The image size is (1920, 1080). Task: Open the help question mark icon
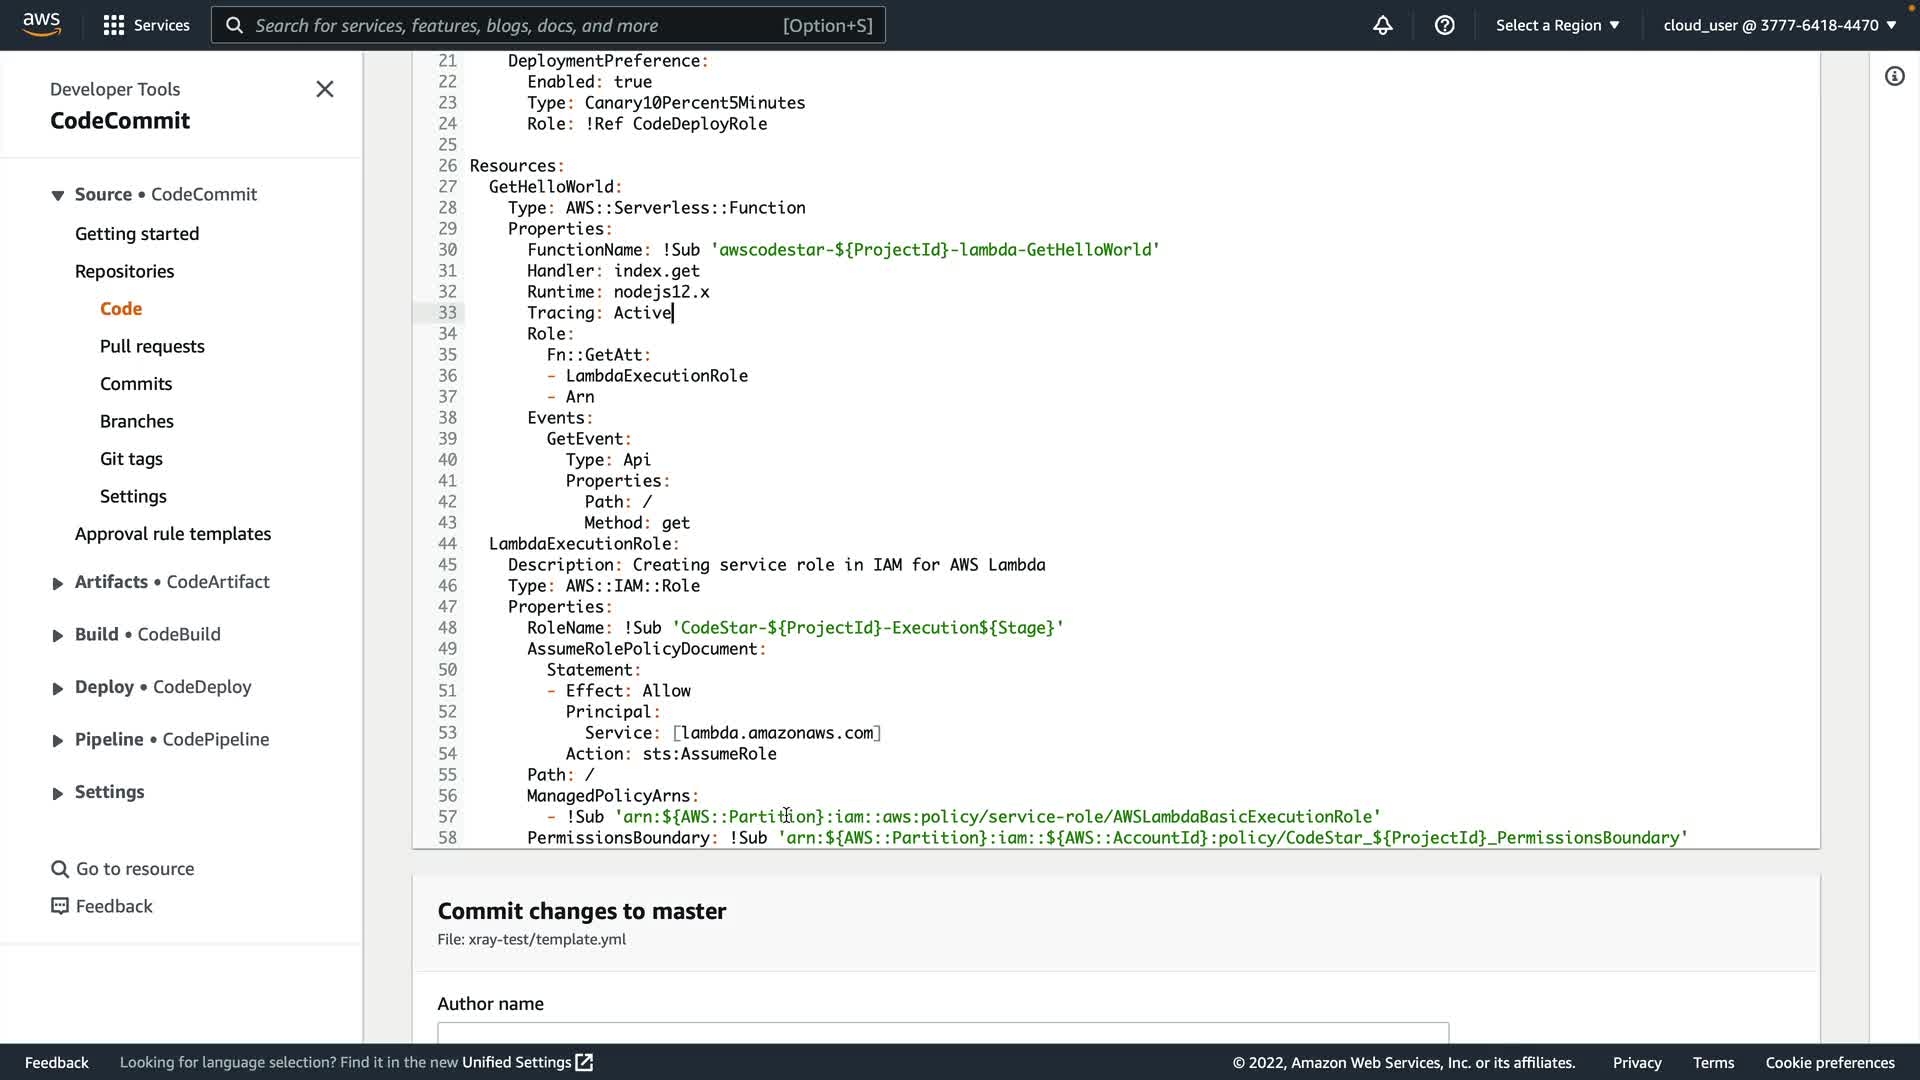[x=1444, y=25]
